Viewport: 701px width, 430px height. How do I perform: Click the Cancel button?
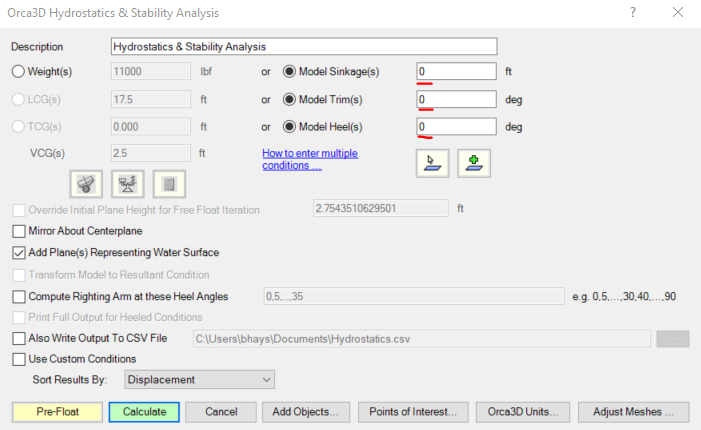[221, 412]
